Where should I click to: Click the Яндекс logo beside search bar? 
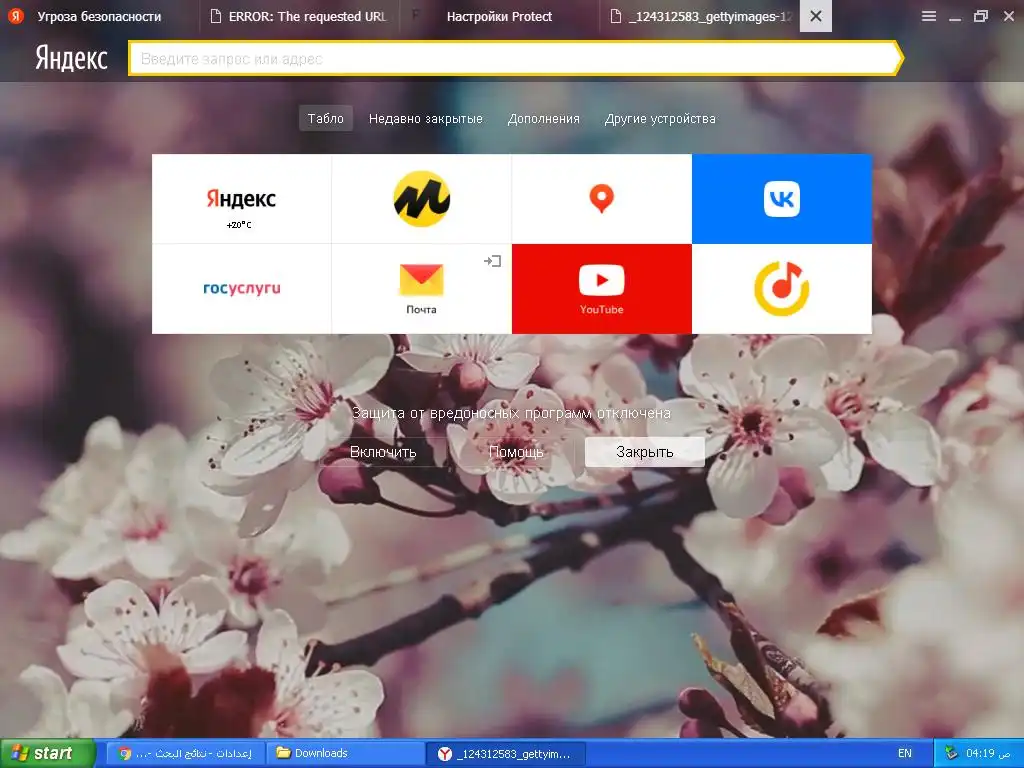coord(71,58)
